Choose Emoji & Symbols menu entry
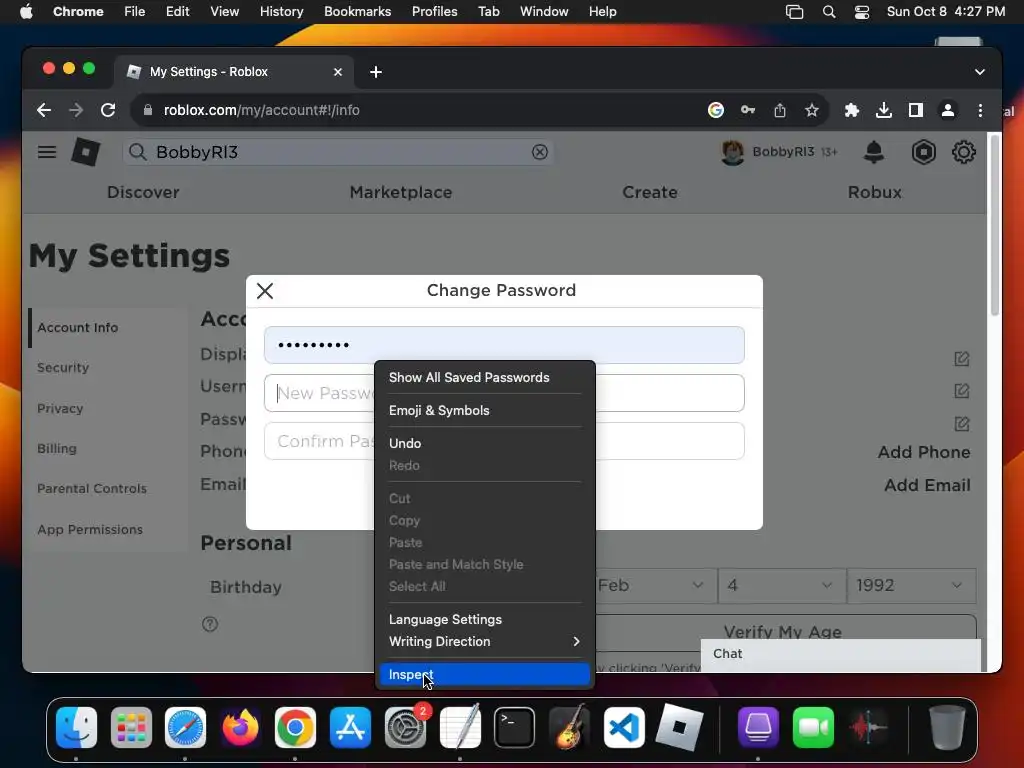Image resolution: width=1024 pixels, height=768 pixels. (484, 410)
